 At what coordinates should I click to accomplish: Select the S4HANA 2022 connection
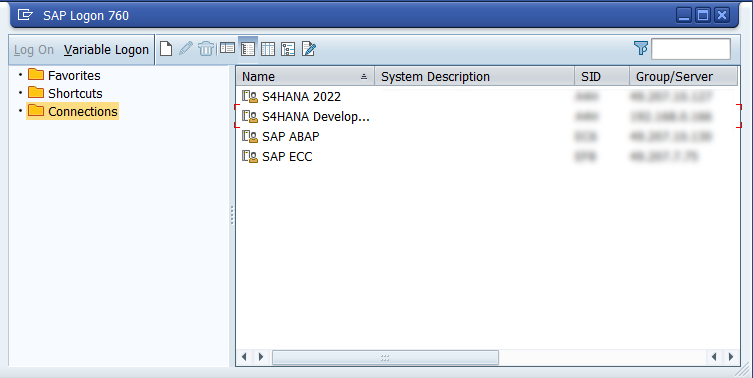pos(486,97)
